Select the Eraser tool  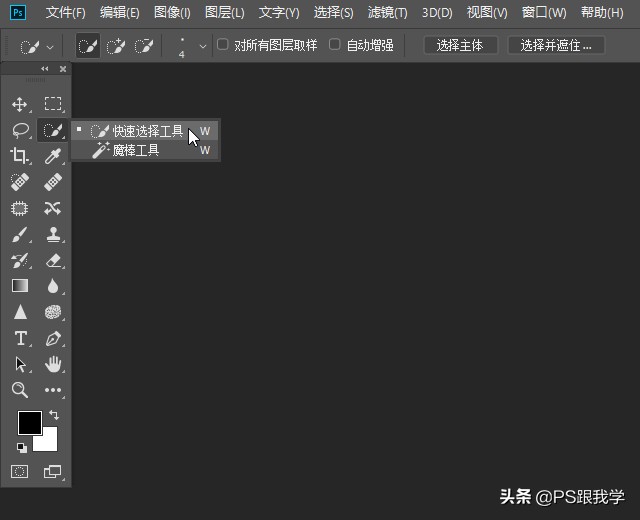53,261
